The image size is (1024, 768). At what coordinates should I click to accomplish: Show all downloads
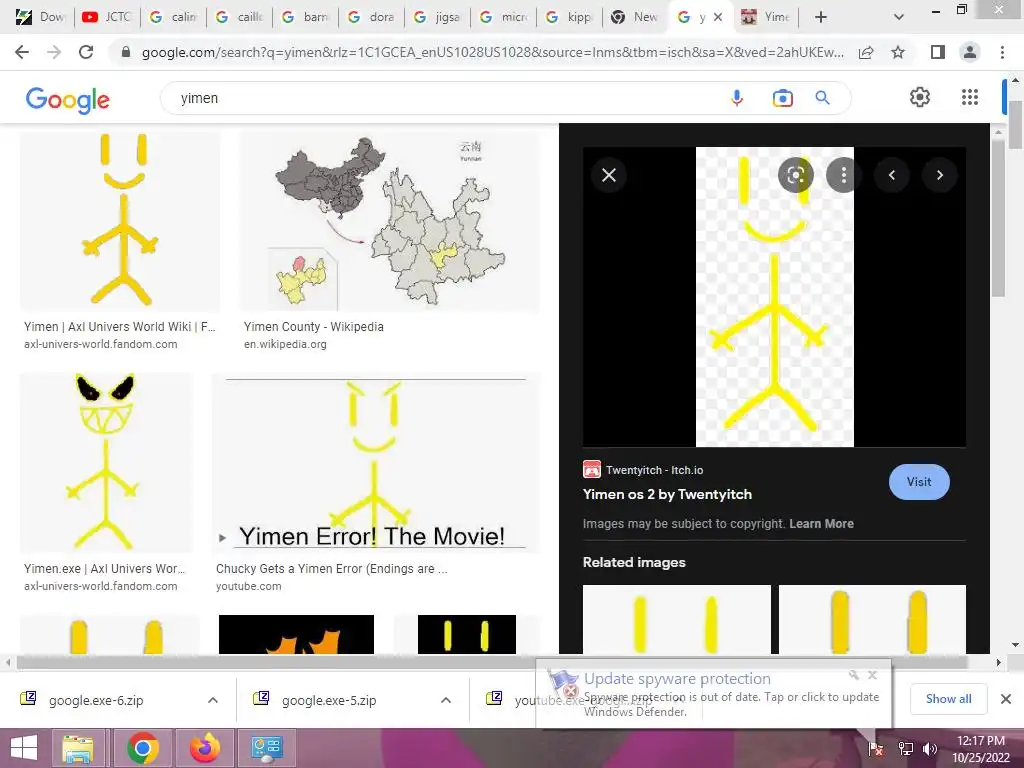coord(948,699)
